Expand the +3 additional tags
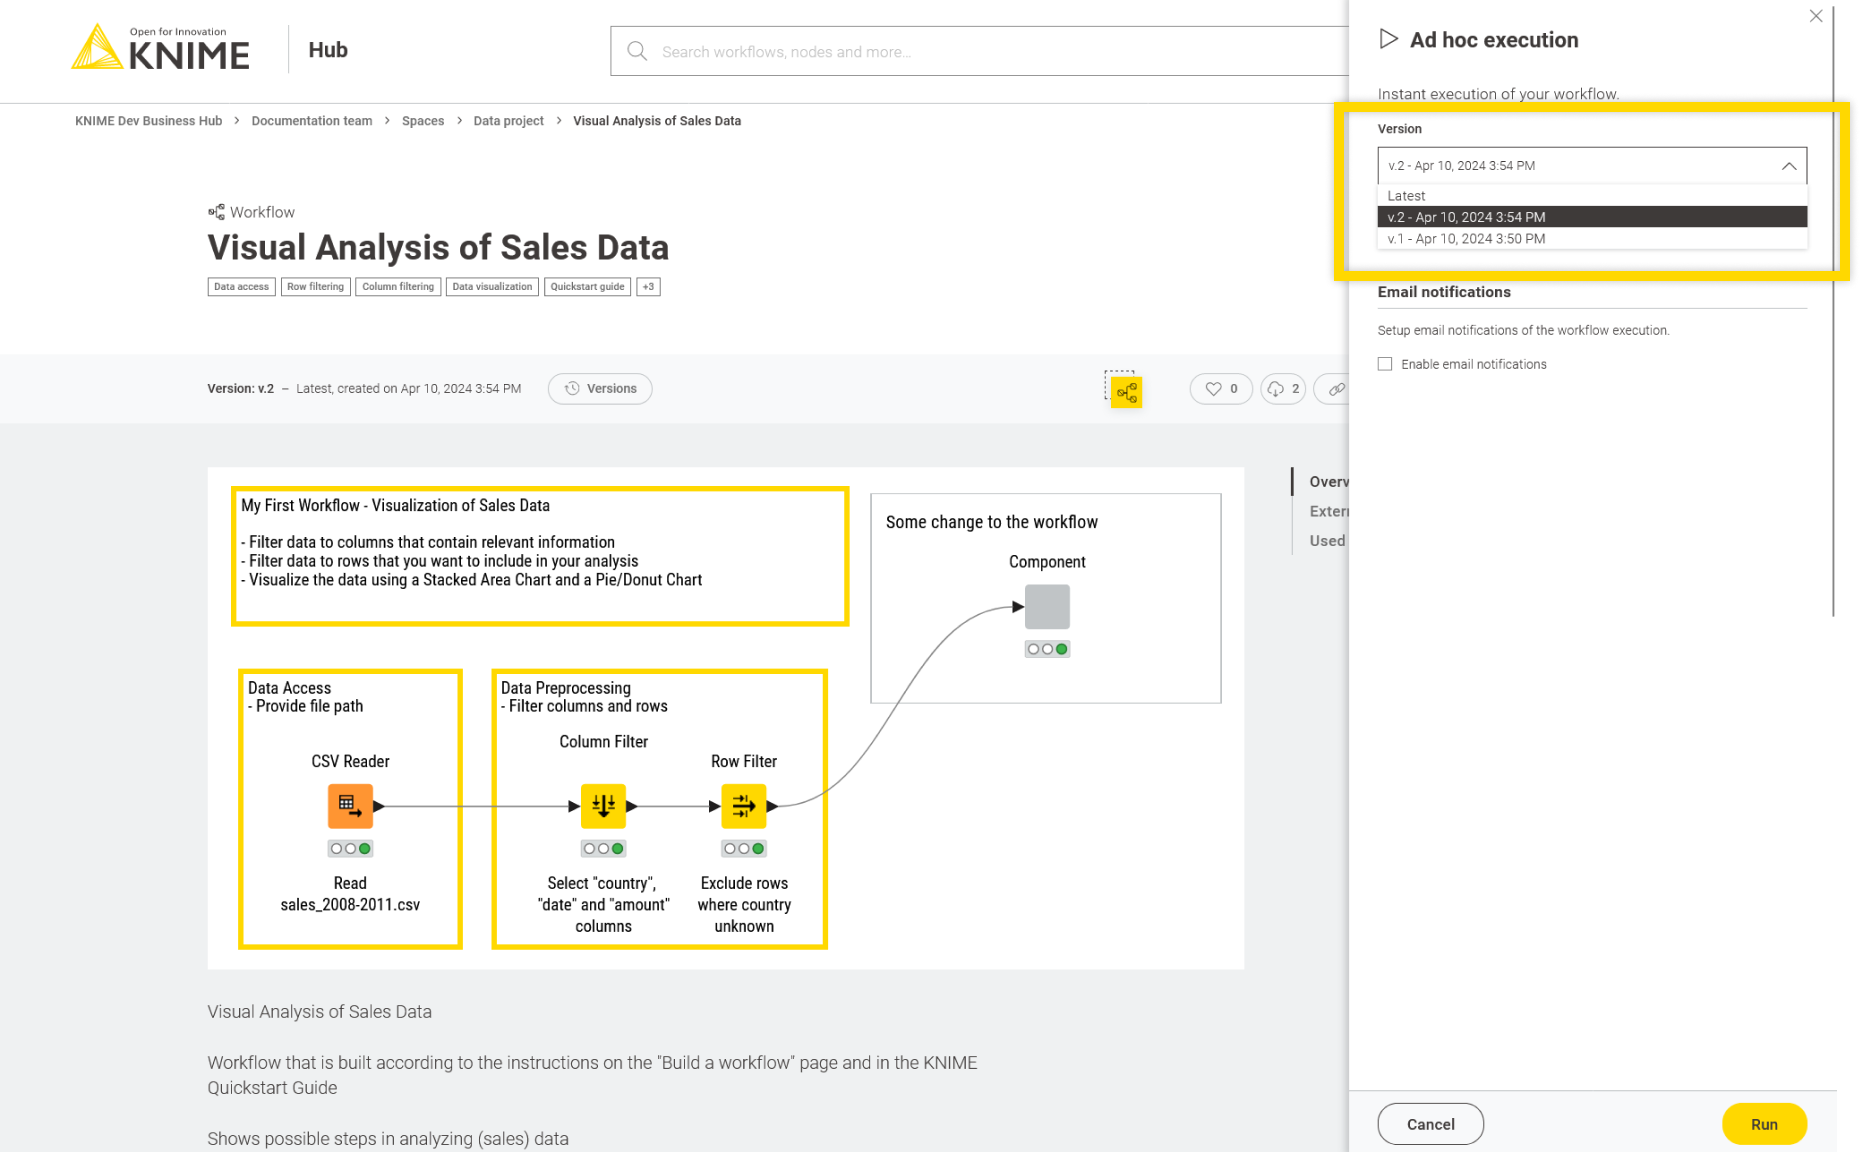The image size is (1862, 1152). coord(648,287)
